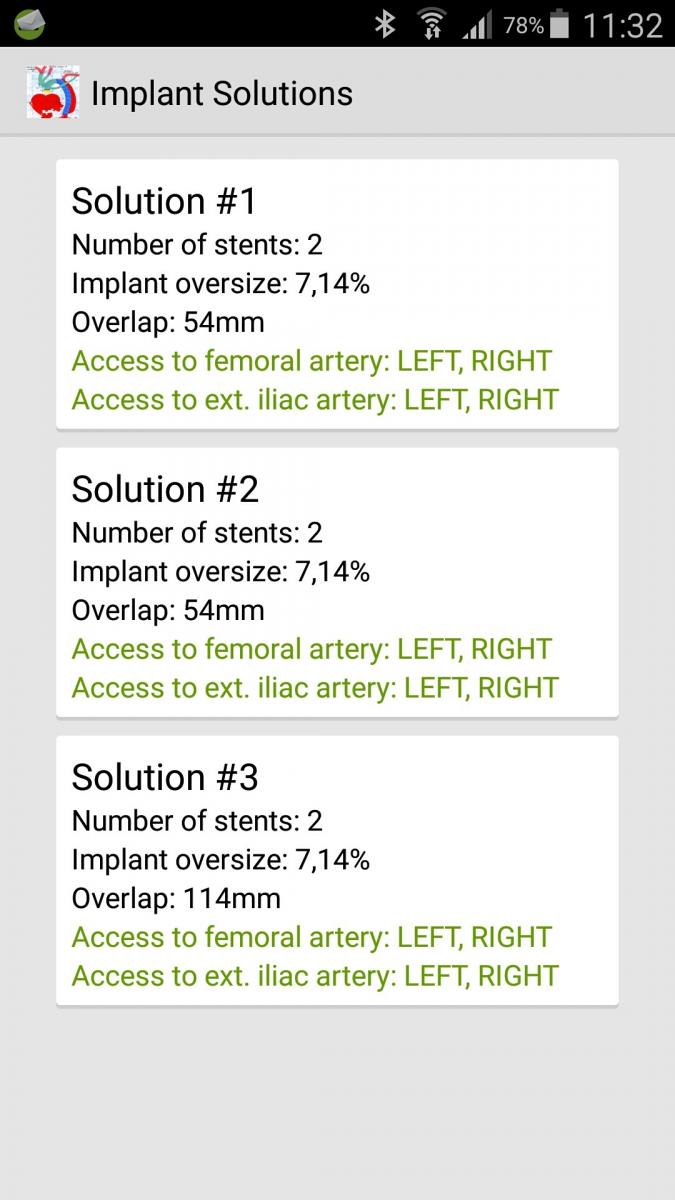Open the Solution #1 heading
Image resolution: width=675 pixels, height=1200 pixels.
point(164,201)
